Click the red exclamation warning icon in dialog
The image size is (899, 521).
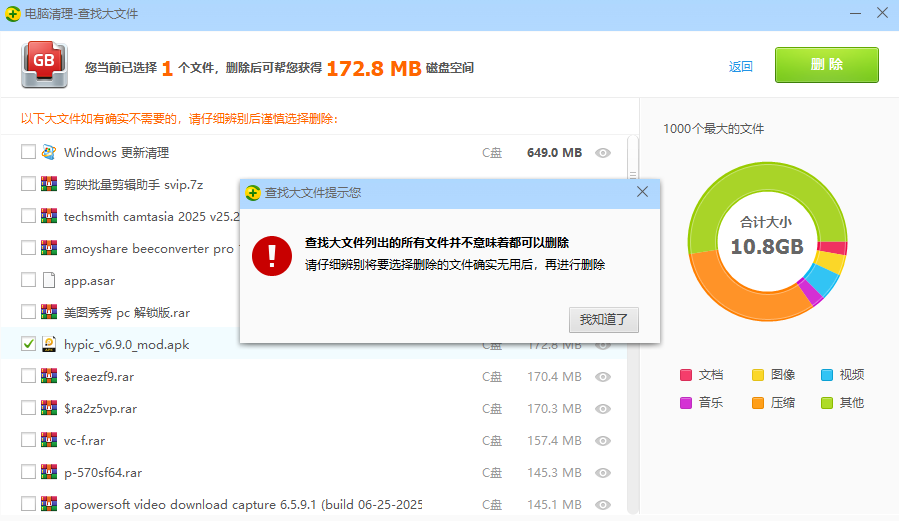tap(272, 256)
